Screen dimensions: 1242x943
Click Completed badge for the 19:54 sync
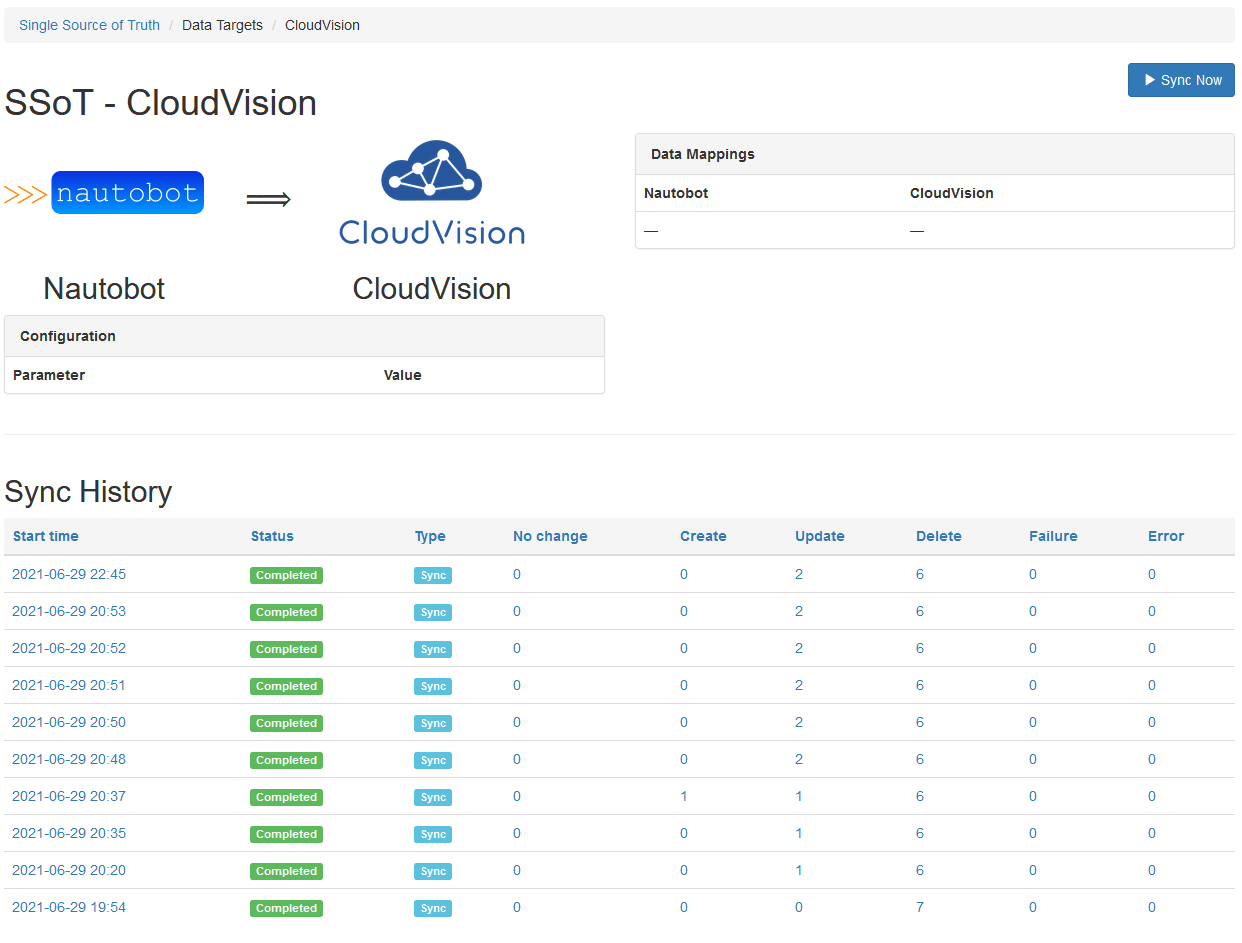(286, 908)
